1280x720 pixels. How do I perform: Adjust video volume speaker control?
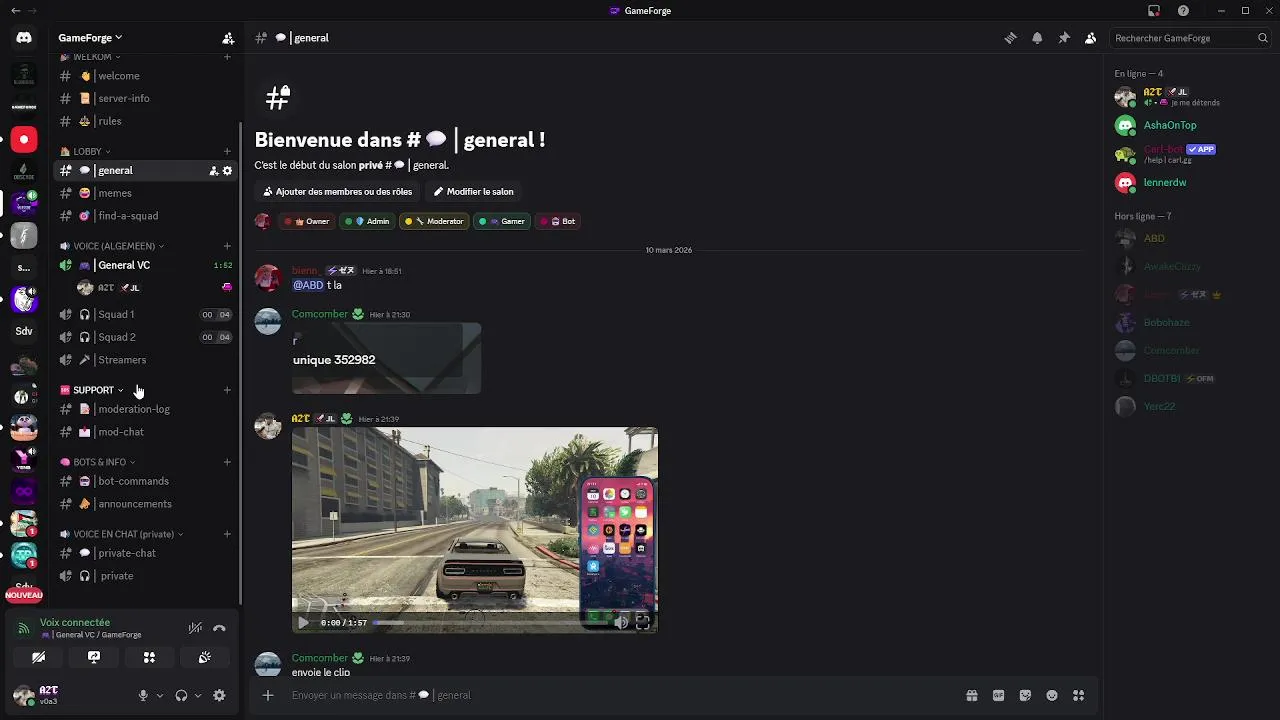(621, 622)
